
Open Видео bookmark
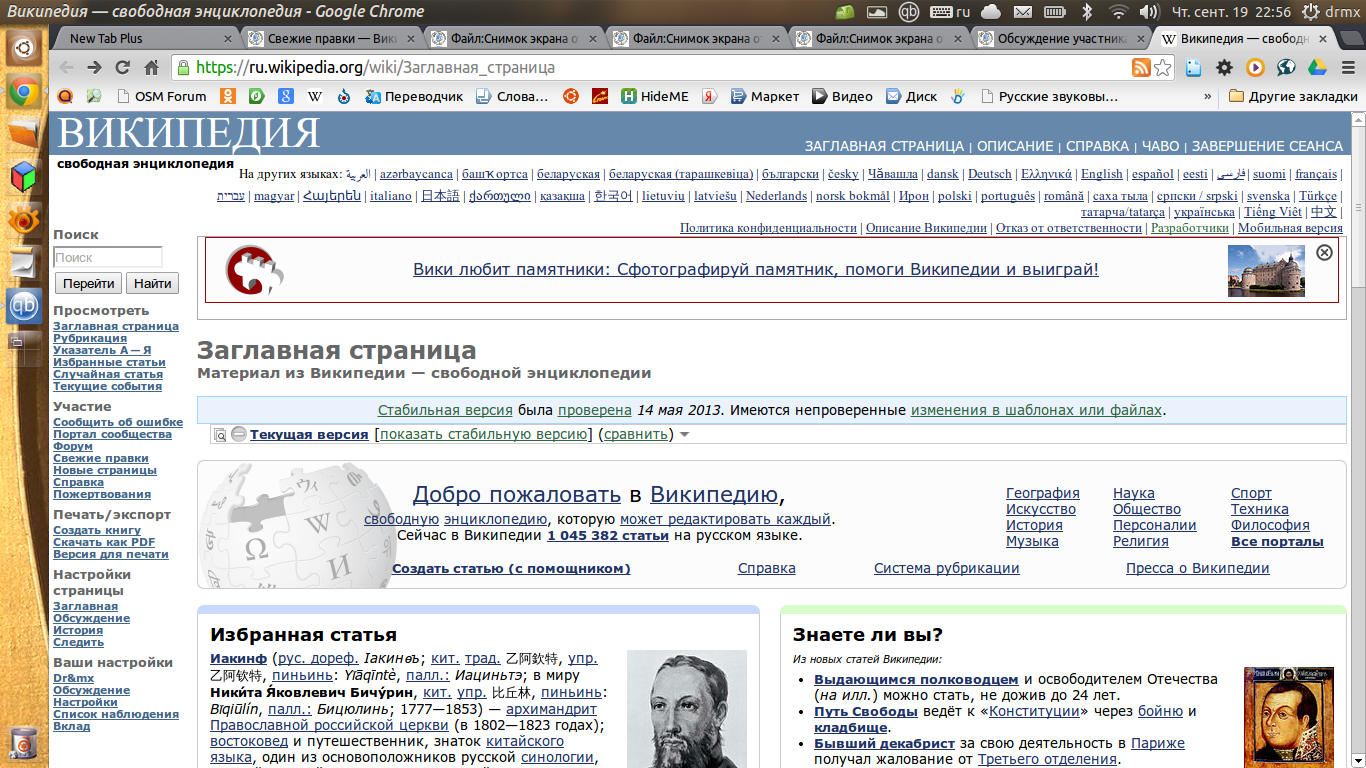(x=842, y=97)
